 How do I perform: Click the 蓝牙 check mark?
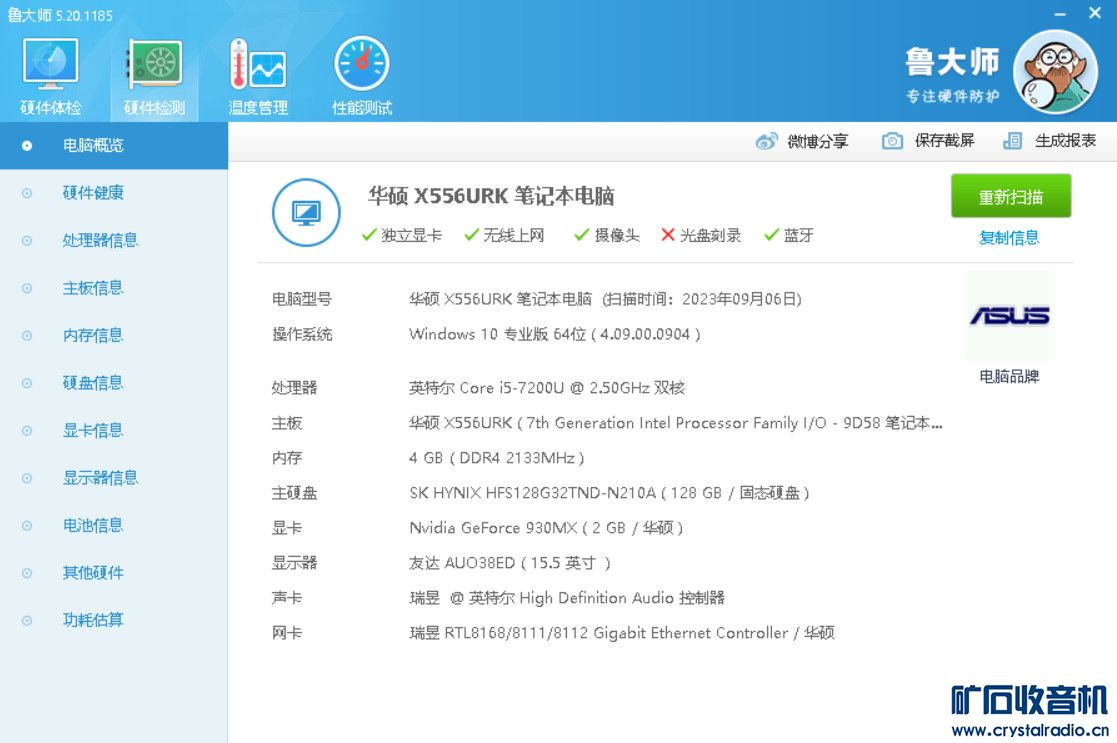(x=771, y=235)
